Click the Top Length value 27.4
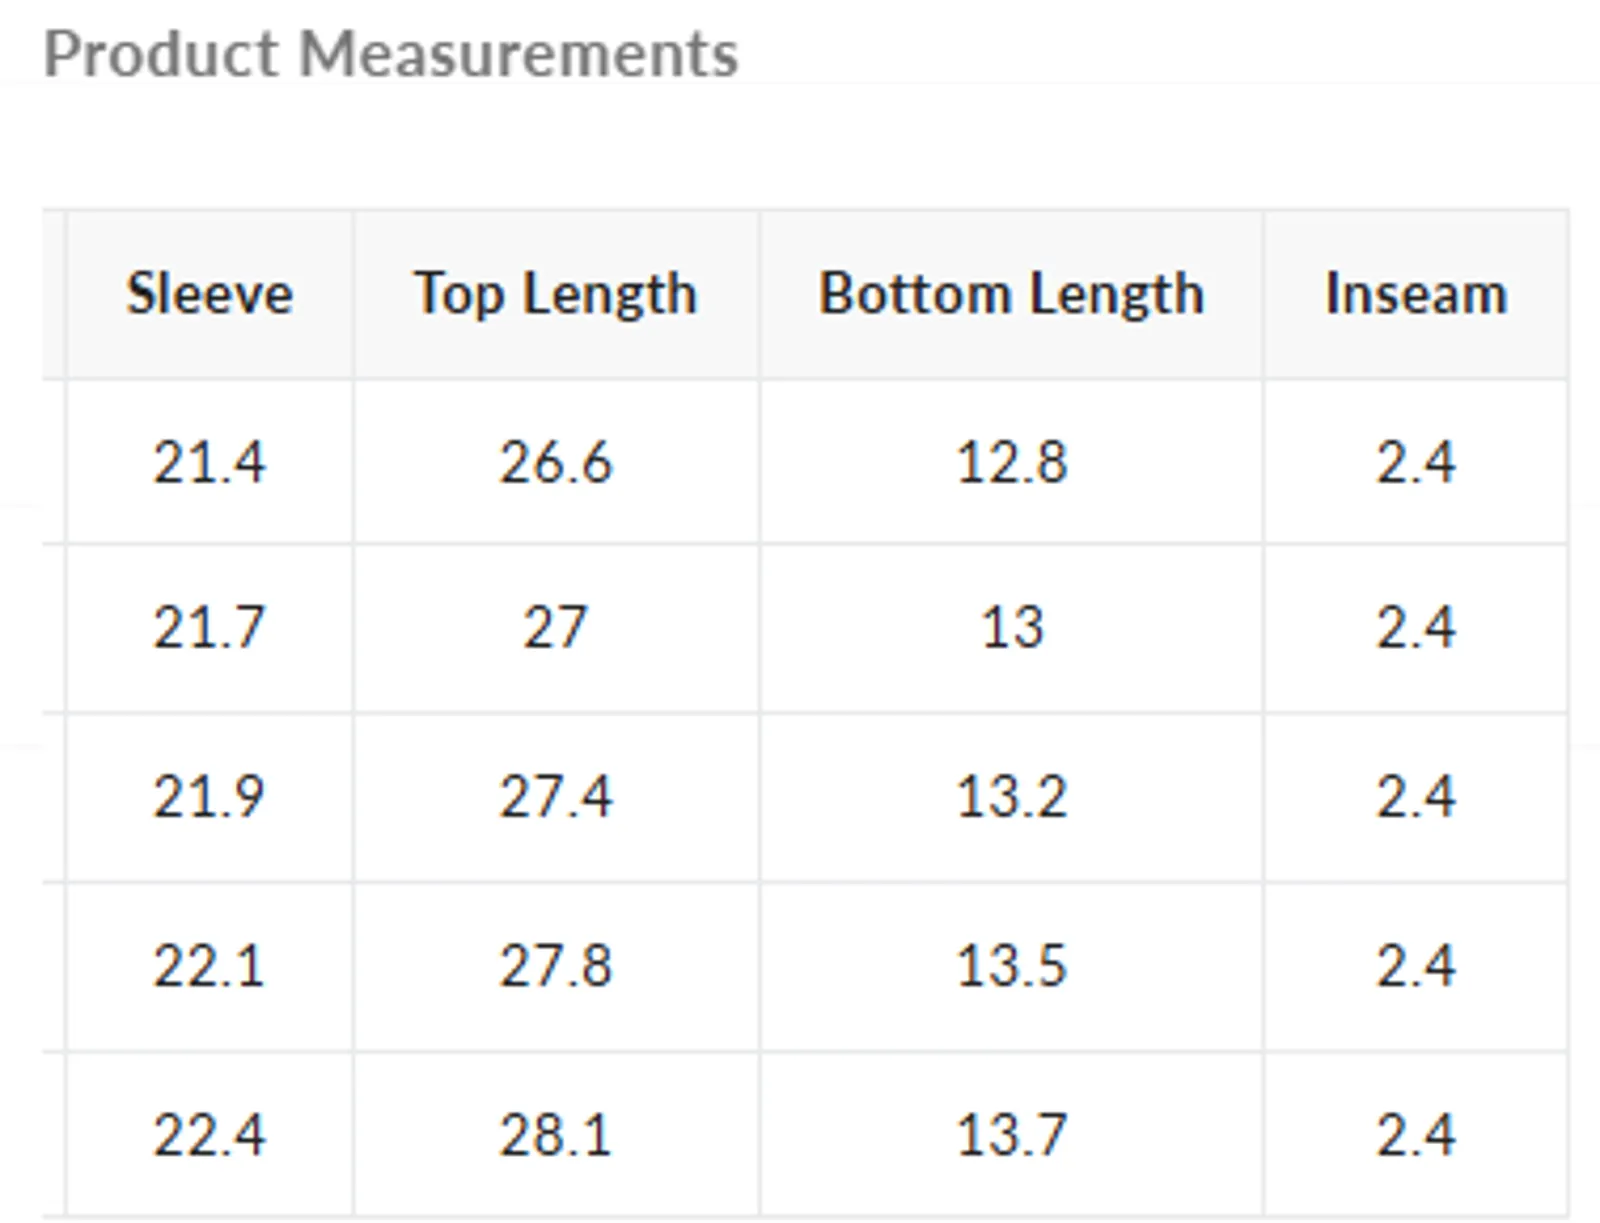Screen dimensions: 1600x1223 point(556,797)
